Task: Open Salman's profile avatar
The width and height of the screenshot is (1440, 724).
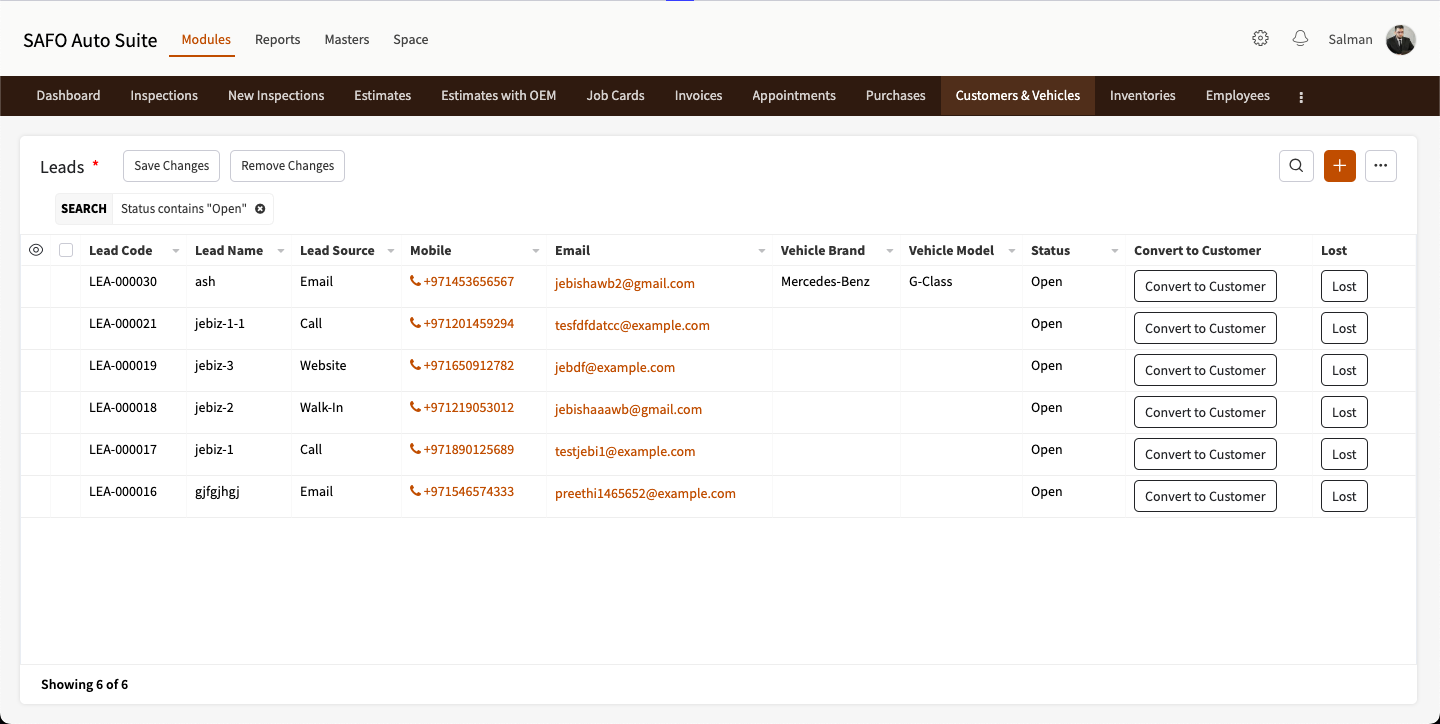Action: tap(1400, 40)
